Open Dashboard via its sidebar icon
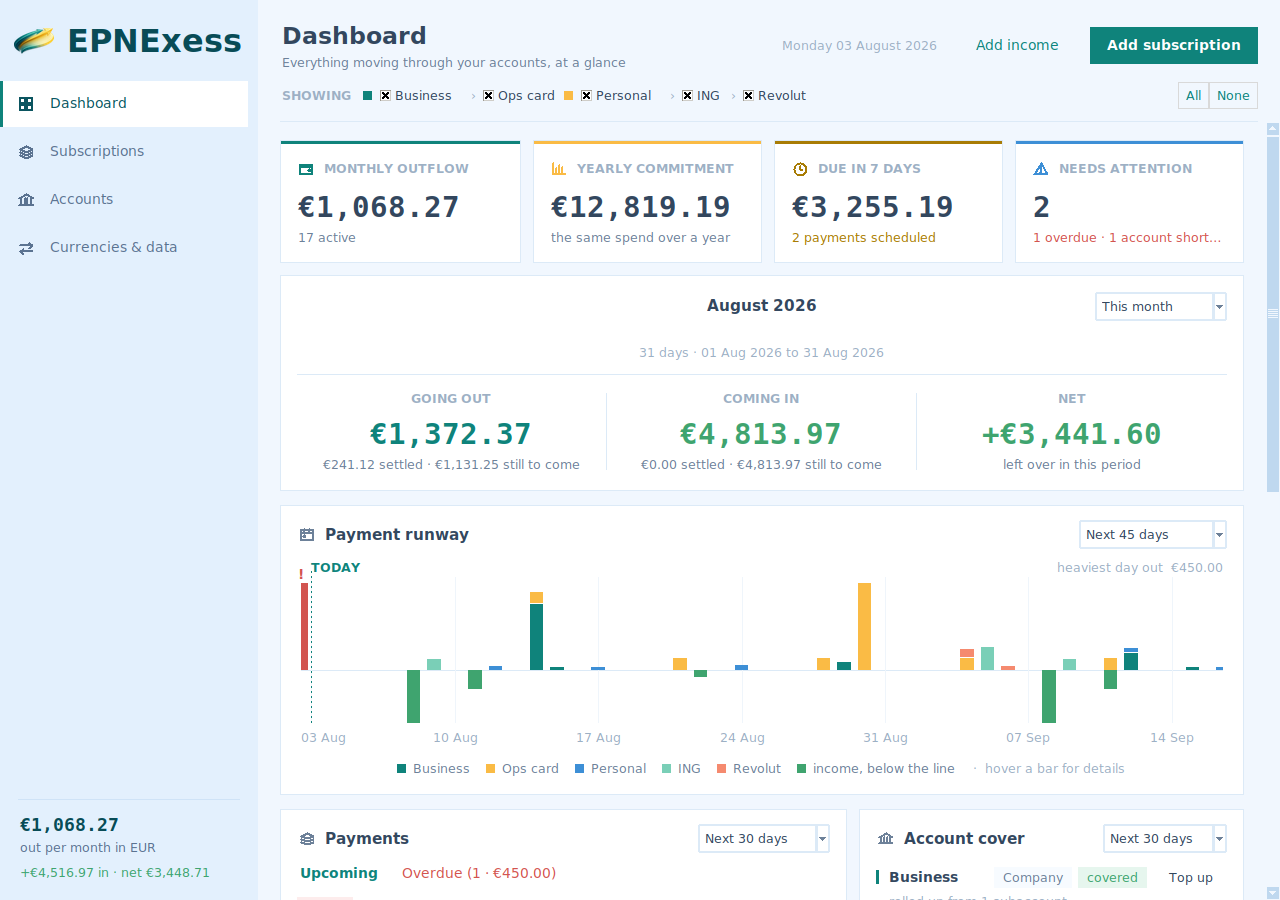Image resolution: width=1280 pixels, height=900 pixels. click(27, 103)
